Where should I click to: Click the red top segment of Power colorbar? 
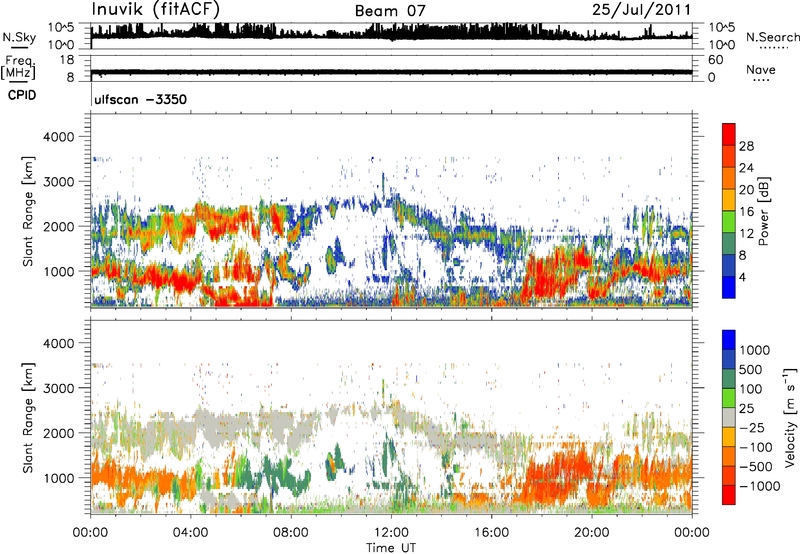click(729, 134)
